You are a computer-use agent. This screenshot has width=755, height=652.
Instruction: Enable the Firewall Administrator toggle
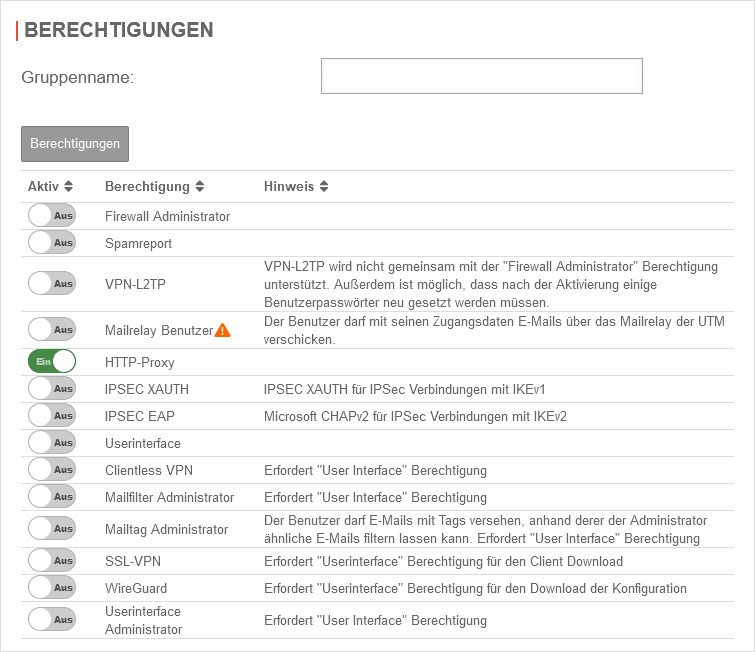[52, 216]
